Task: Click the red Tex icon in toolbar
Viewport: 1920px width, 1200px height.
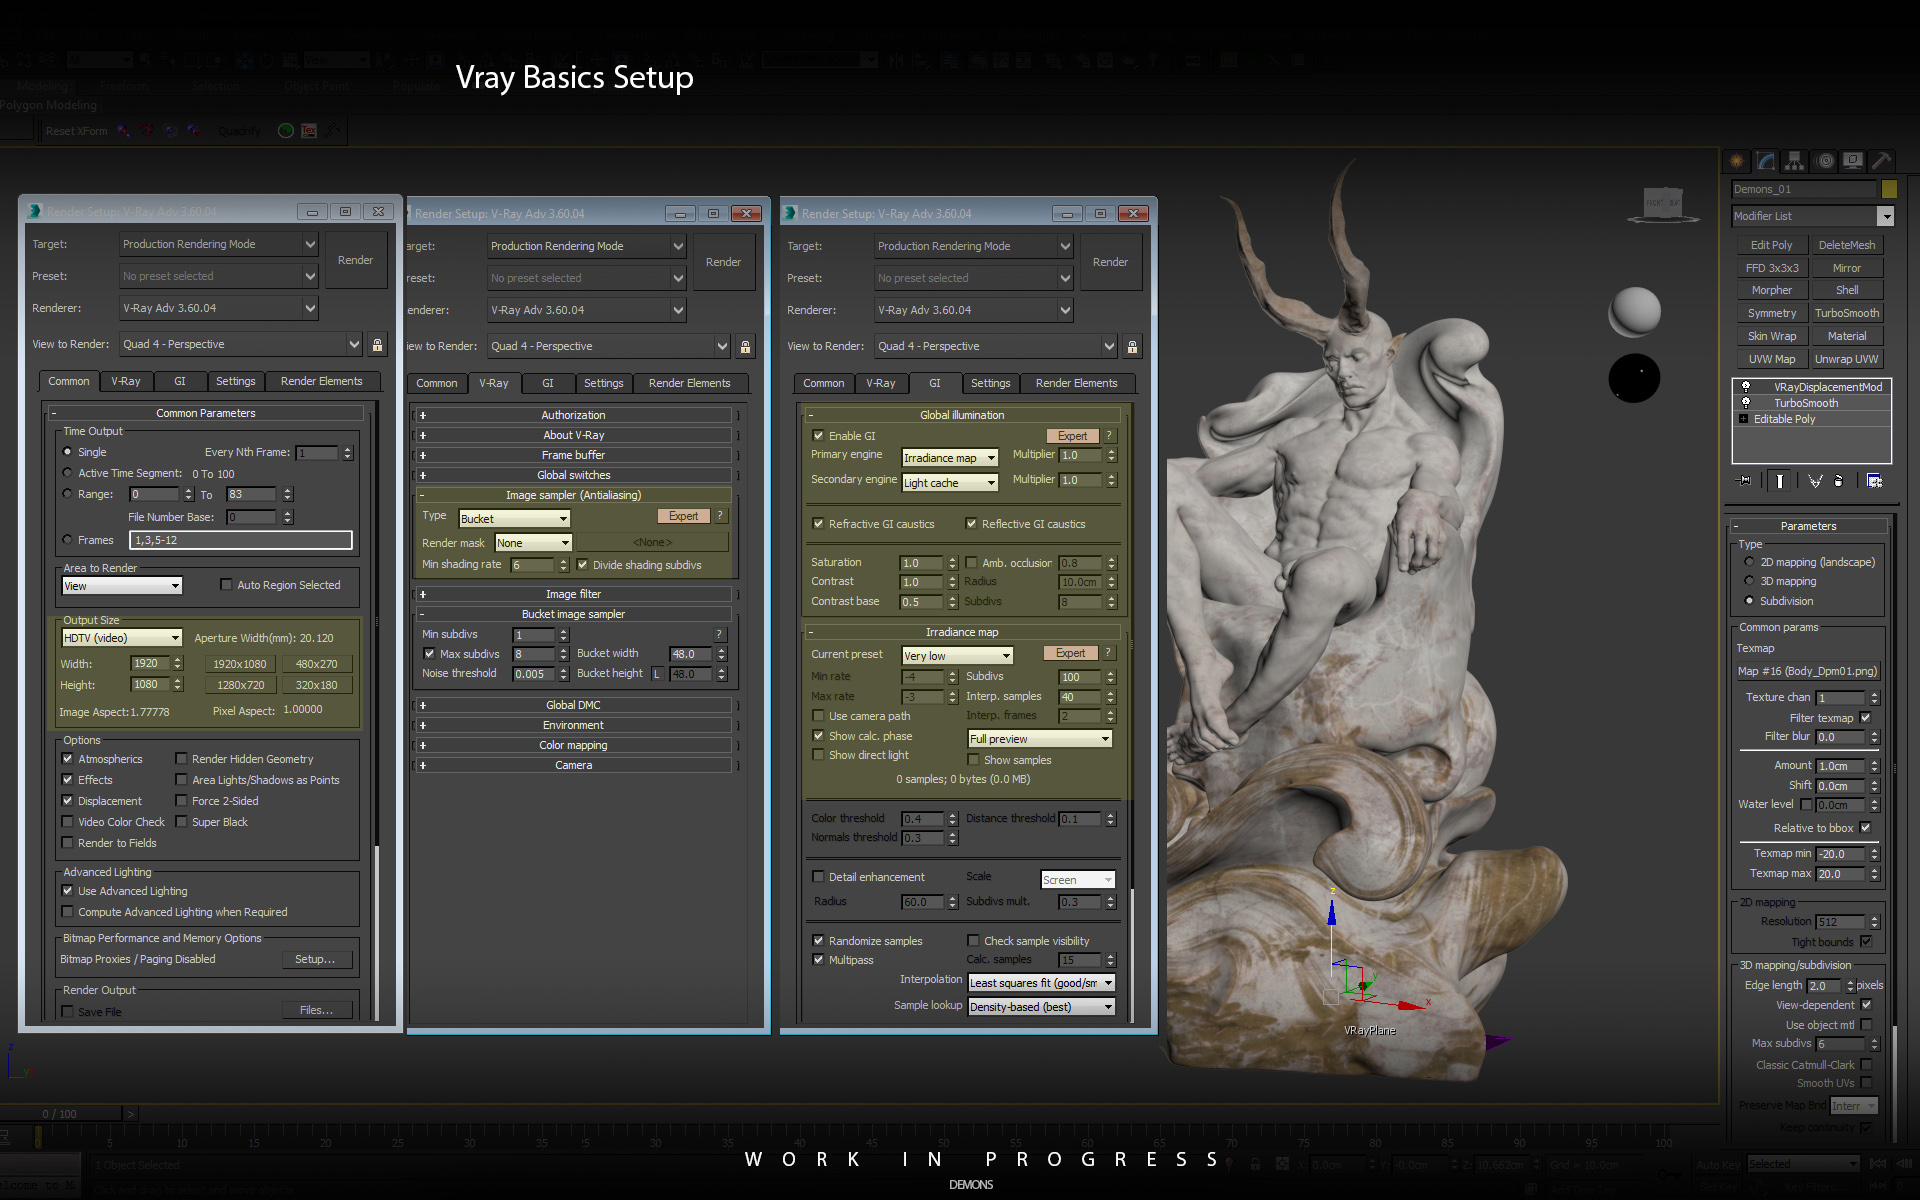Action: coord(309,131)
